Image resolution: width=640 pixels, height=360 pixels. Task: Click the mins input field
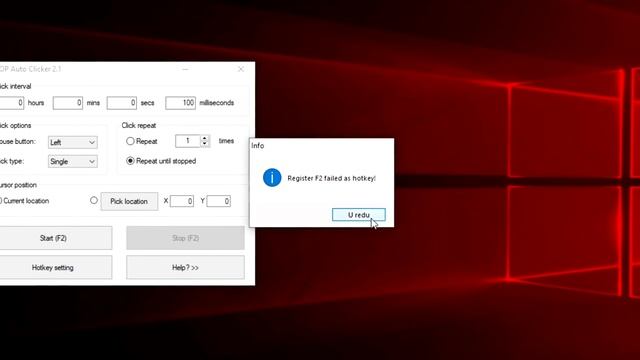[68, 103]
